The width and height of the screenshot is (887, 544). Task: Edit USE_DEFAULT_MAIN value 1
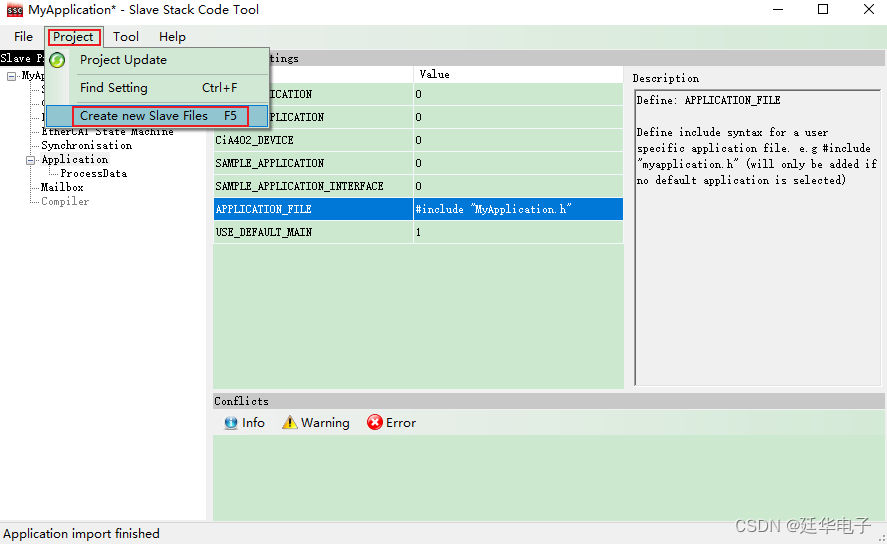pyautogui.click(x=518, y=232)
